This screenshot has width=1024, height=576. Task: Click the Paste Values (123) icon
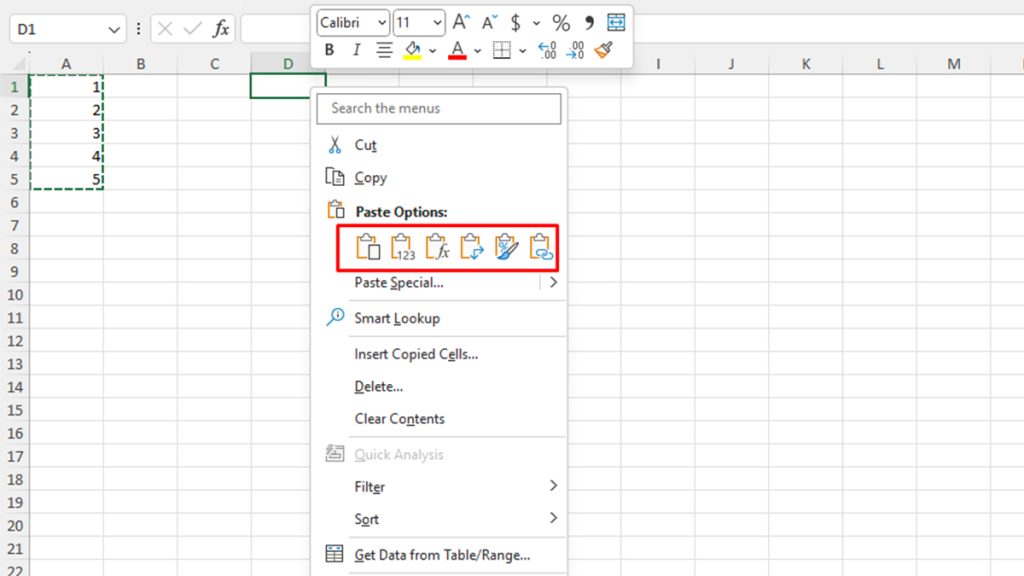point(403,248)
